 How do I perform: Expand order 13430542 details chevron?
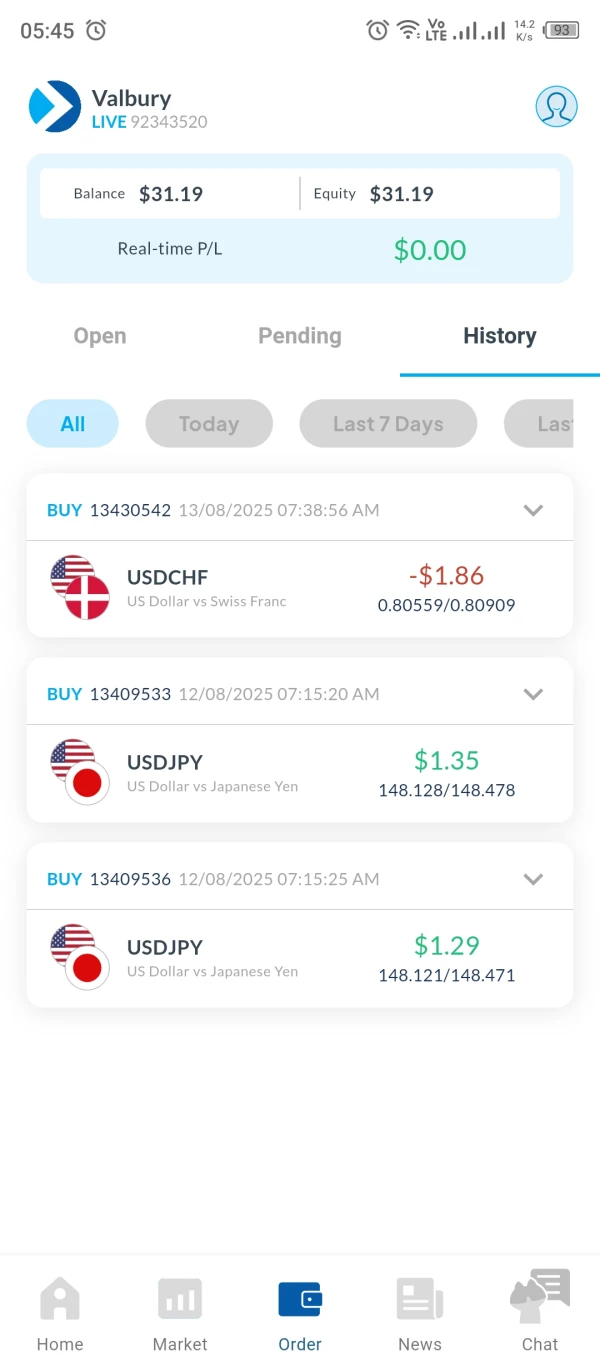click(534, 510)
